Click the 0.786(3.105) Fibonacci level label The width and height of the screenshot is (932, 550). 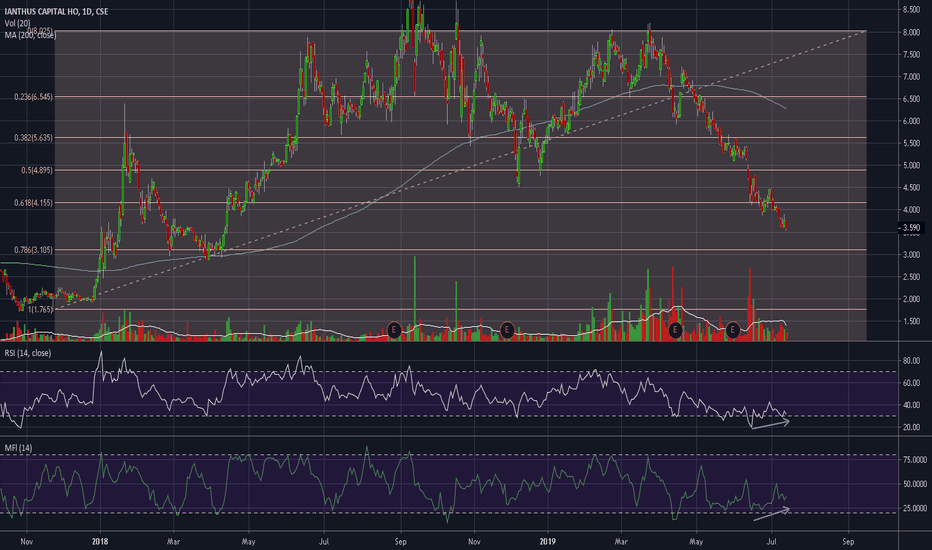click(x=33, y=250)
